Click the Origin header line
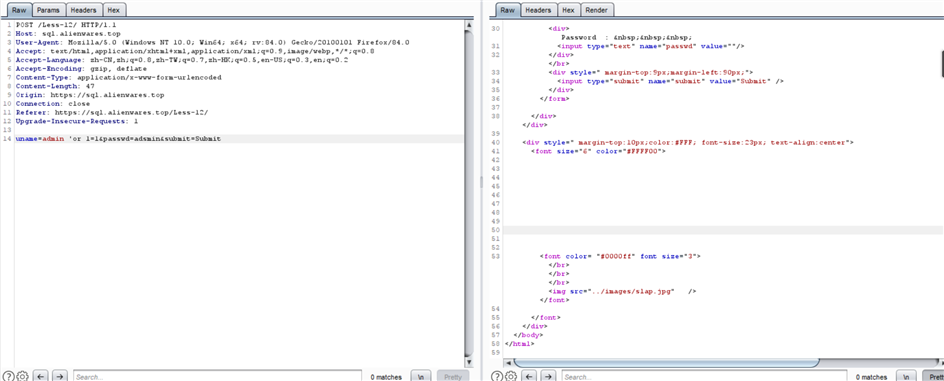Image resolution: width=944 pixels, height=381 pixels. click(x=89, y=94)
